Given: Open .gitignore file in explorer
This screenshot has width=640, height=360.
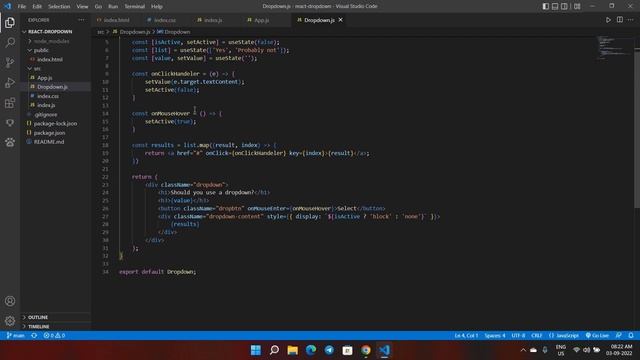Looking at the screenshot, I should point(46,115).
